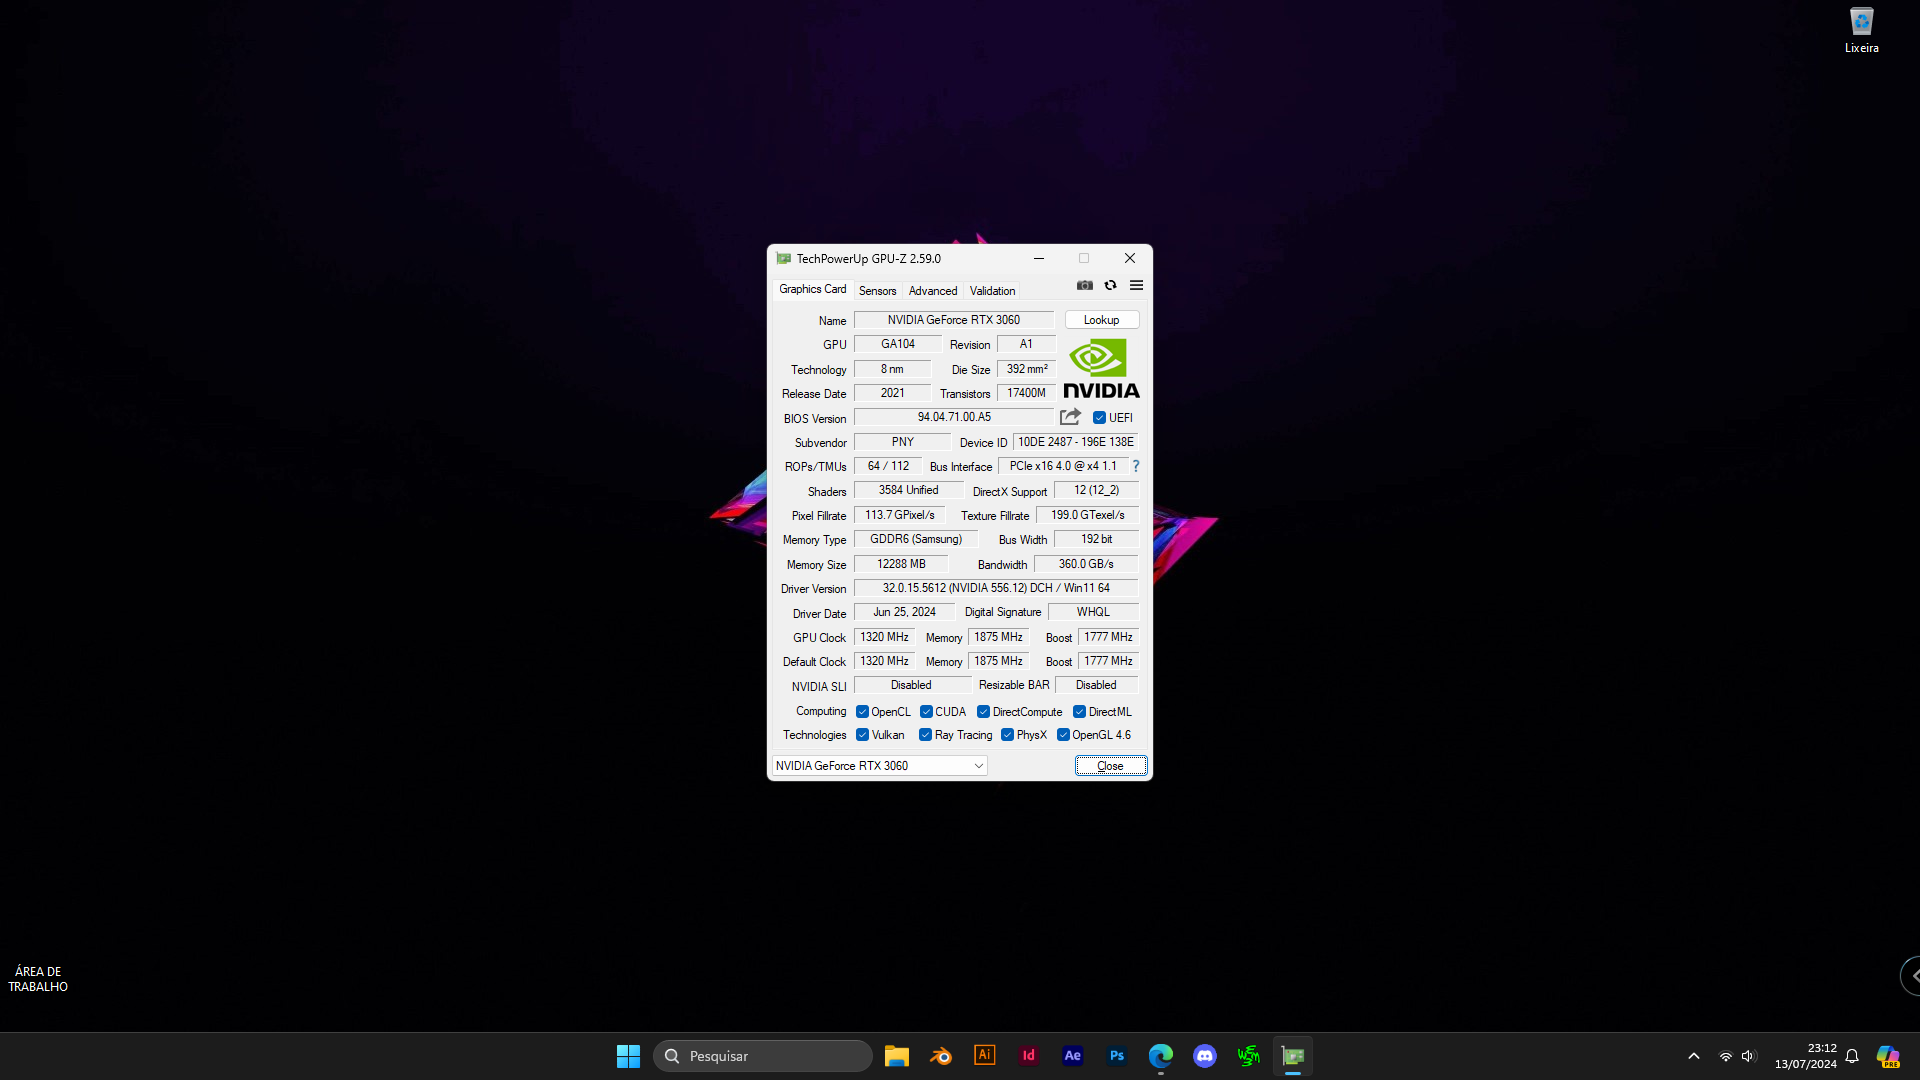Viewport: 1920px width, 1080px height.
Task: Open the Copilot icon in taskbar corner
Action: 1888,1056
